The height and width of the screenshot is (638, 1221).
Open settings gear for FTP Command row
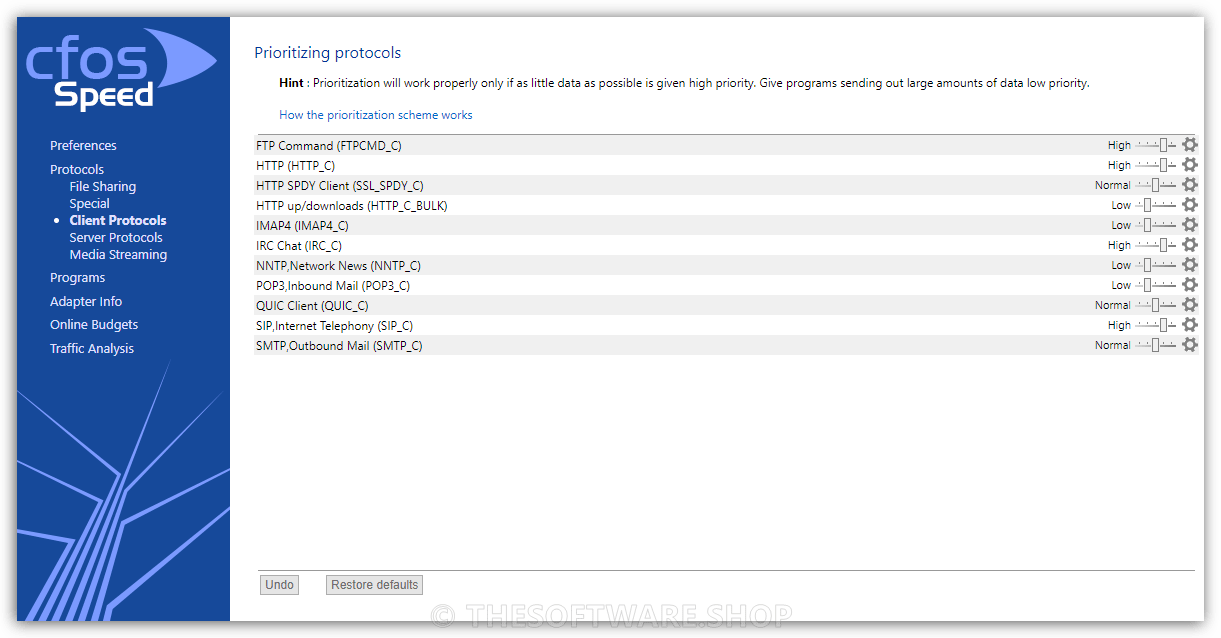(x=1189, y=145)
